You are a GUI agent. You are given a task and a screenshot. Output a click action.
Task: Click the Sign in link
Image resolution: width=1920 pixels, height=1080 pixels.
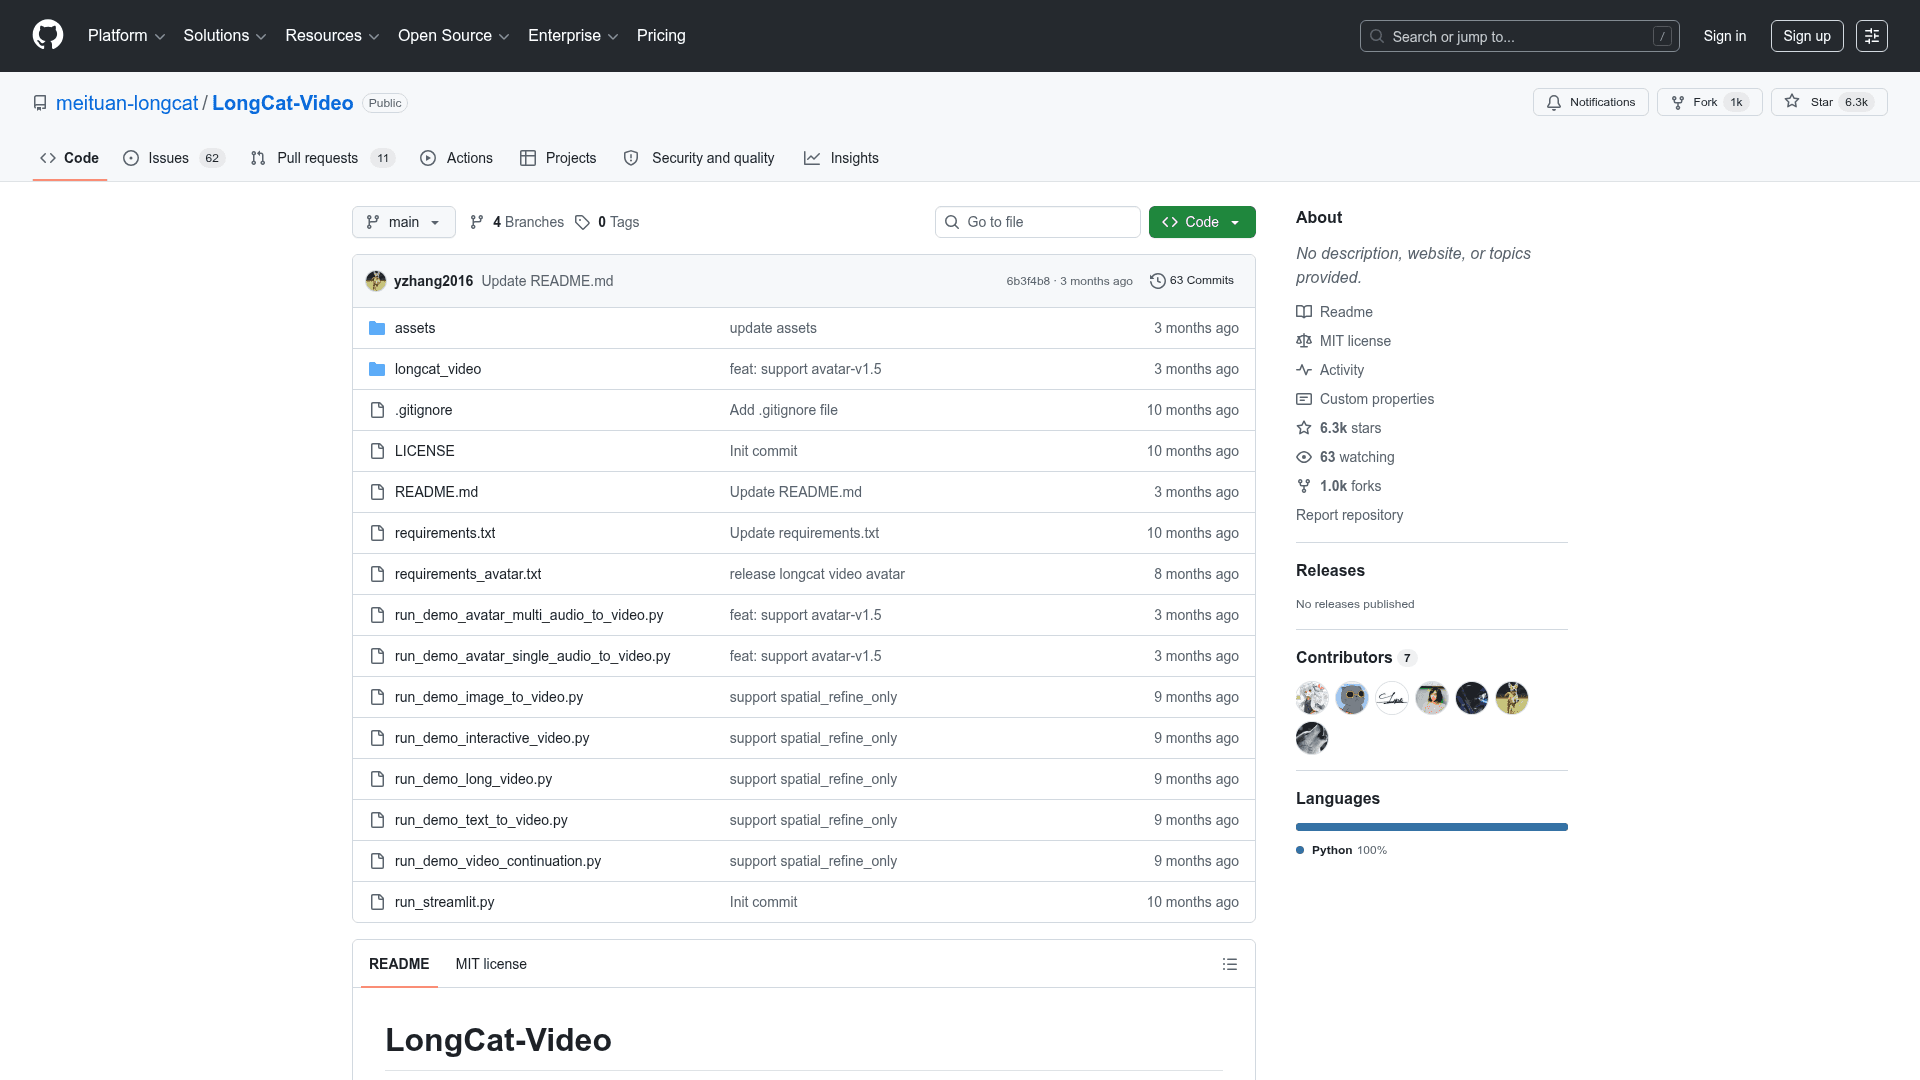pos(1725,36)
